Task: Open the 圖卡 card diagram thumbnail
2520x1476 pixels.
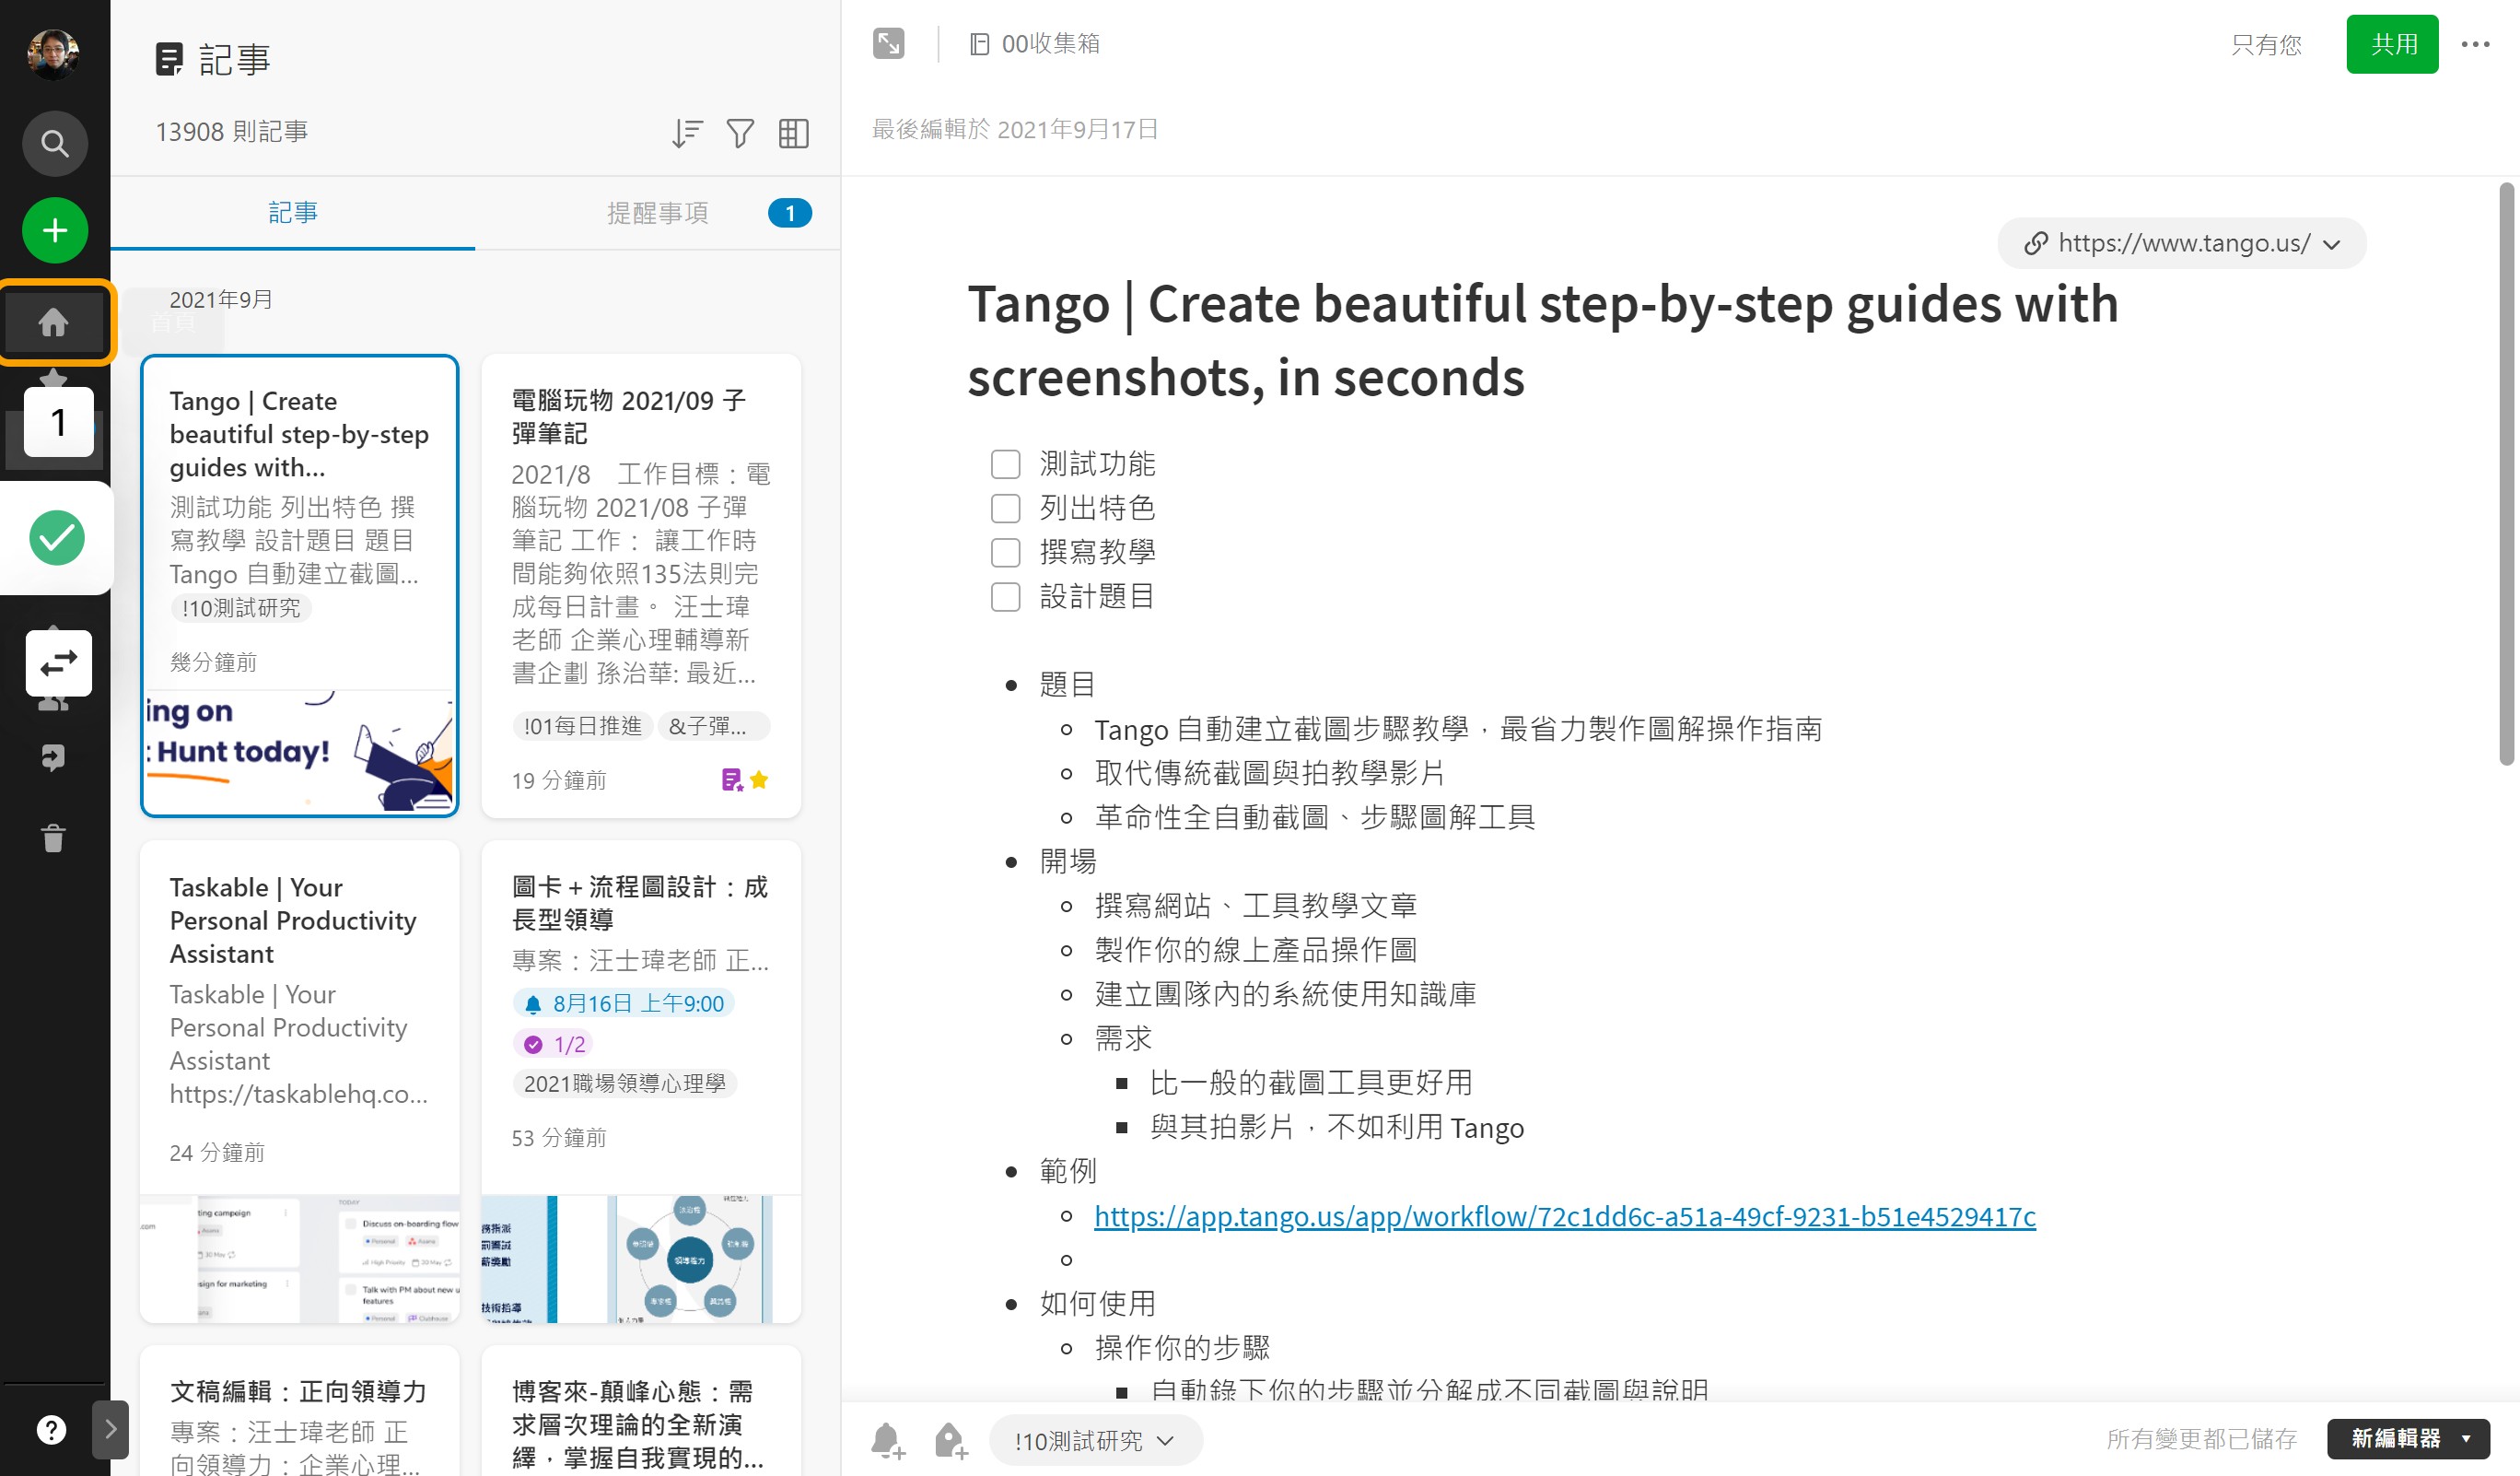Action: (641, 1258)
